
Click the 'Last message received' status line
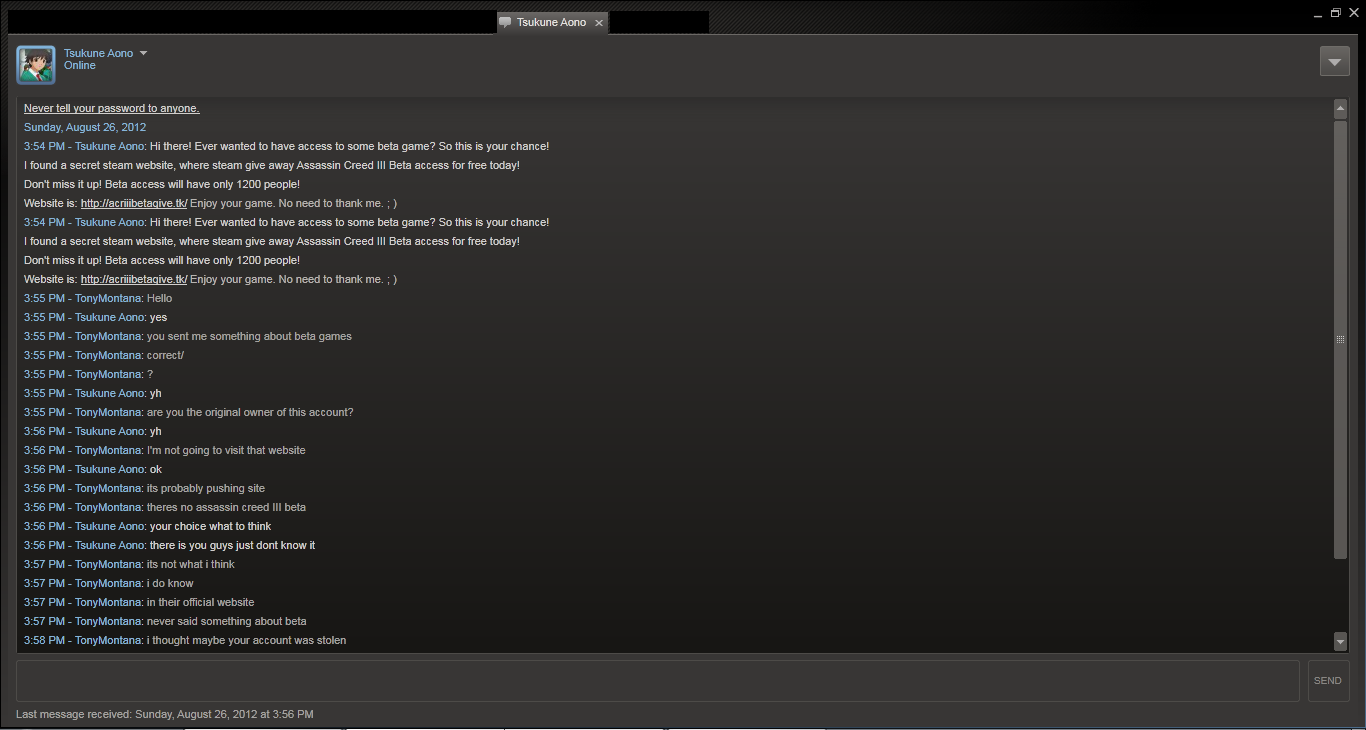point(165,714)
